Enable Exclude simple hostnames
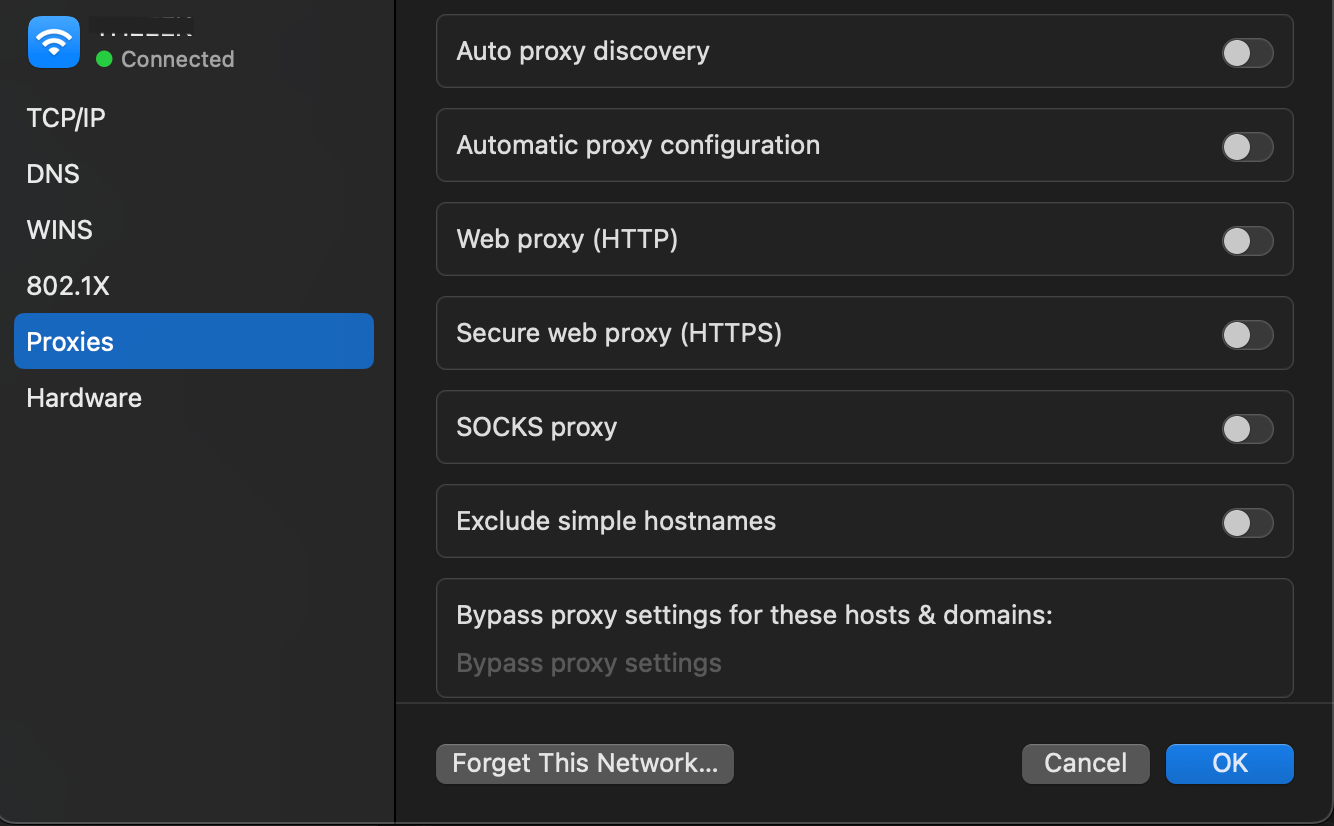Viewport: 1334px width, 826px height. pyautogui.click(x=1247, y=521)
